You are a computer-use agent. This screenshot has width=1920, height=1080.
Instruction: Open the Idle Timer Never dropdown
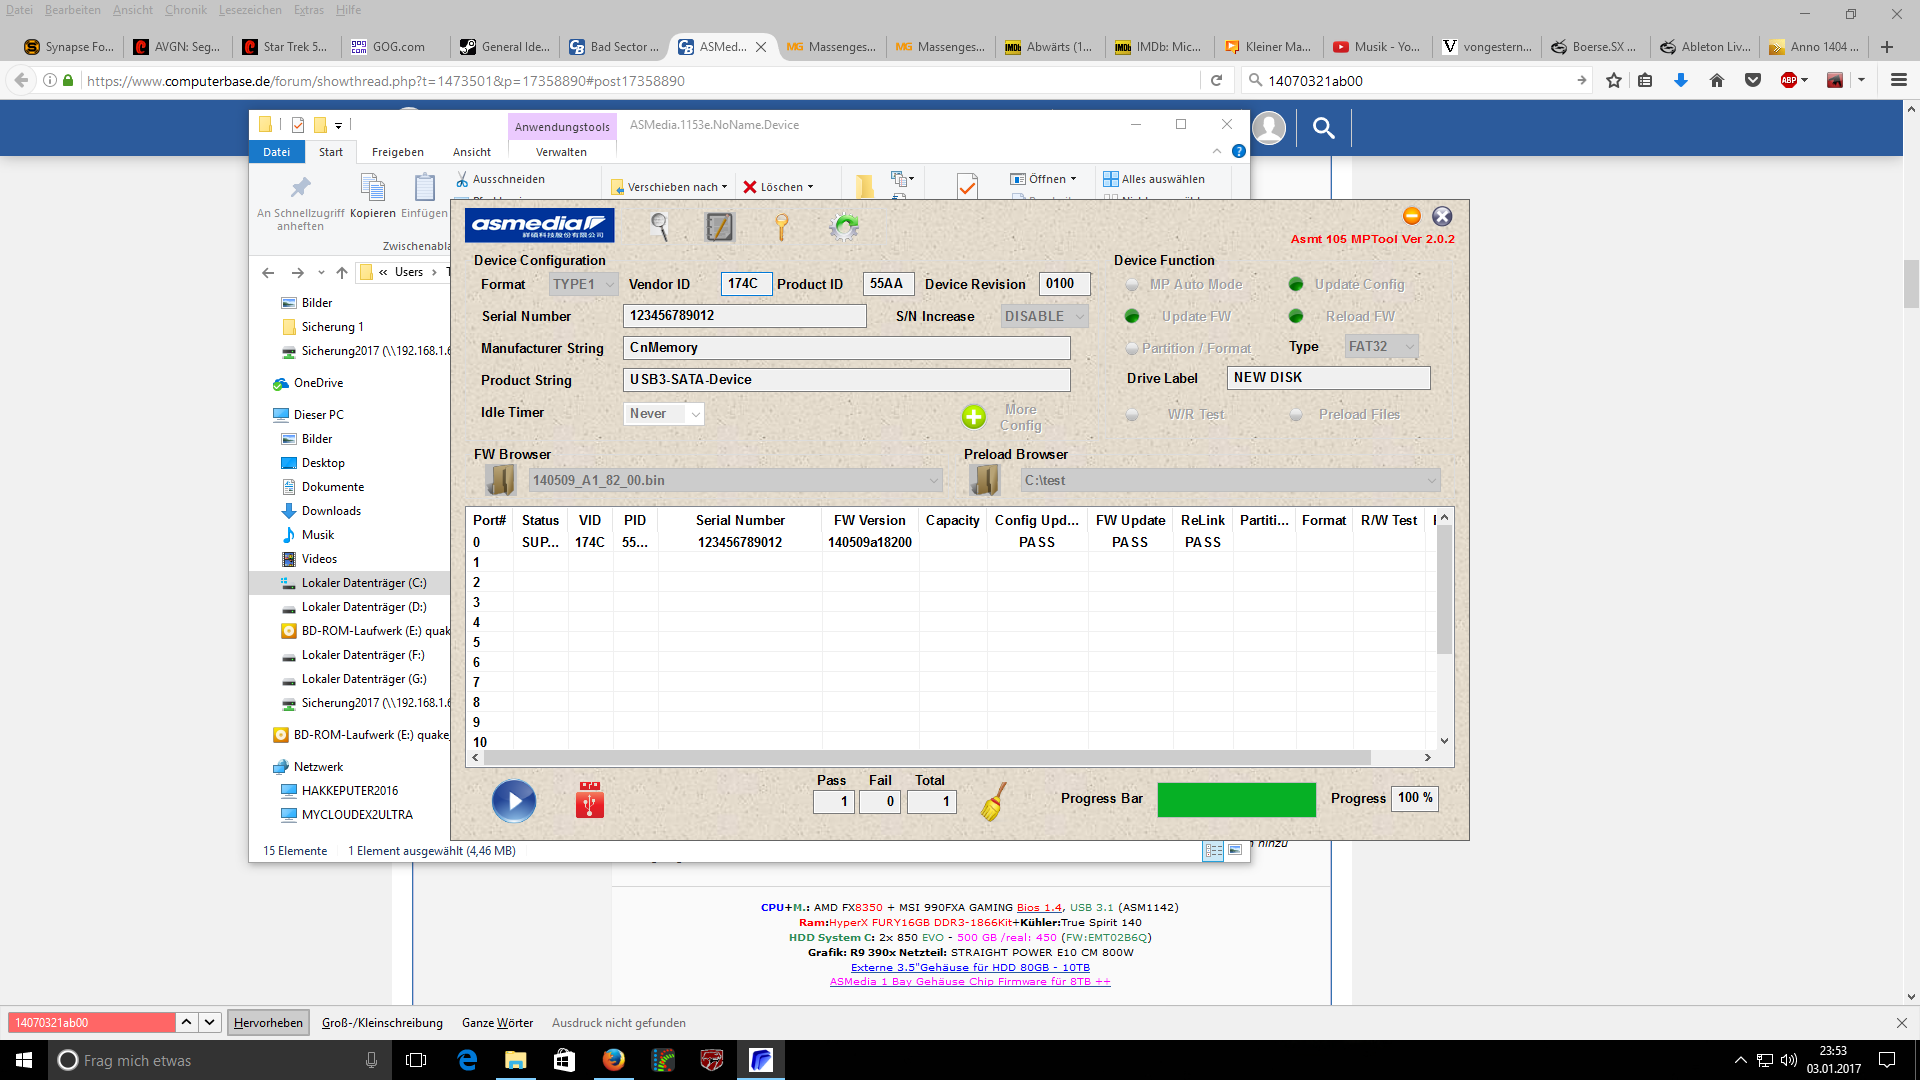tap(664, 414)
